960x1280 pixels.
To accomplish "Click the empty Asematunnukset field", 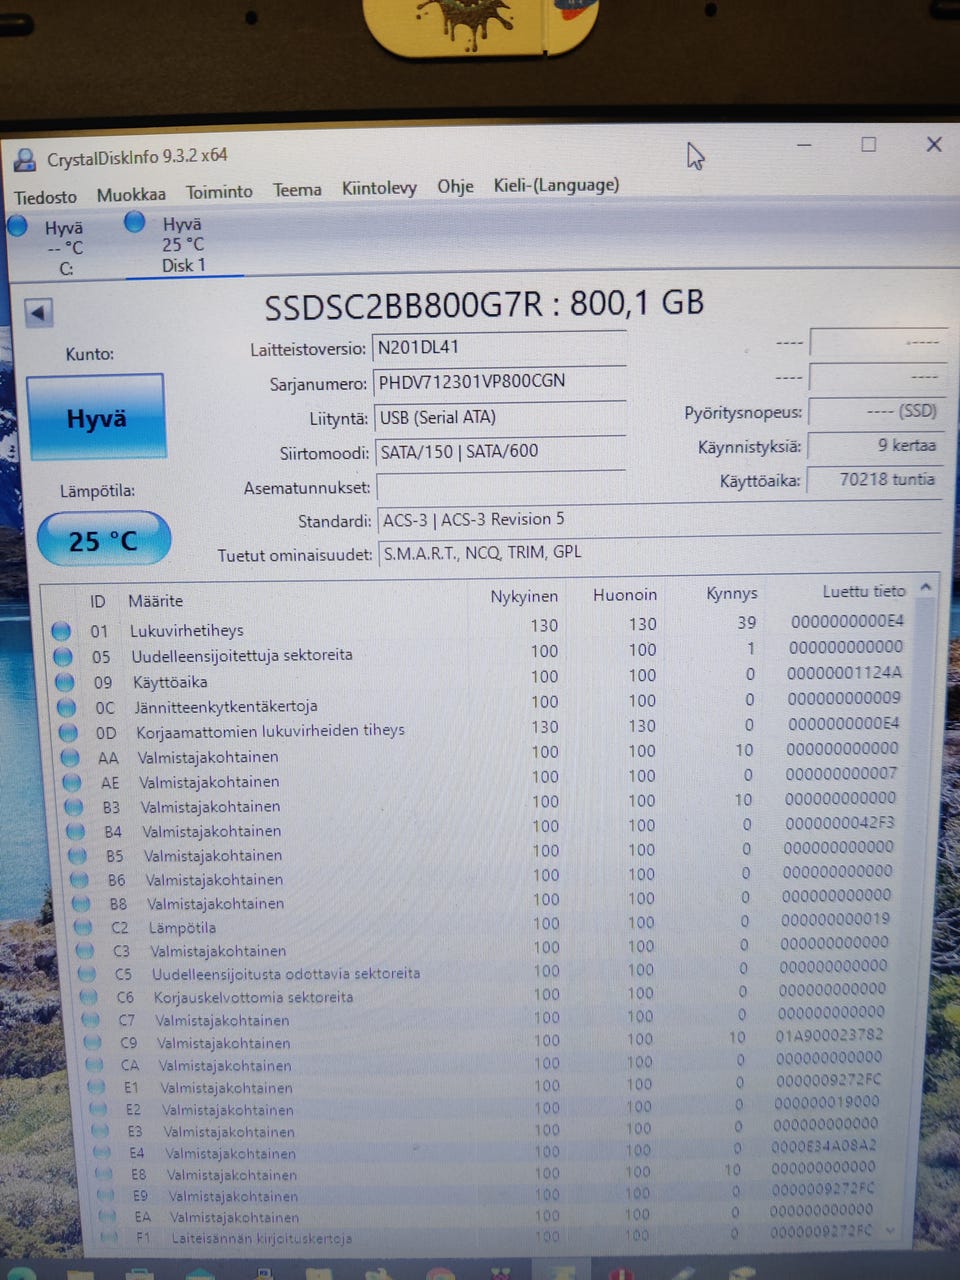I will click(x=501, y=487).
